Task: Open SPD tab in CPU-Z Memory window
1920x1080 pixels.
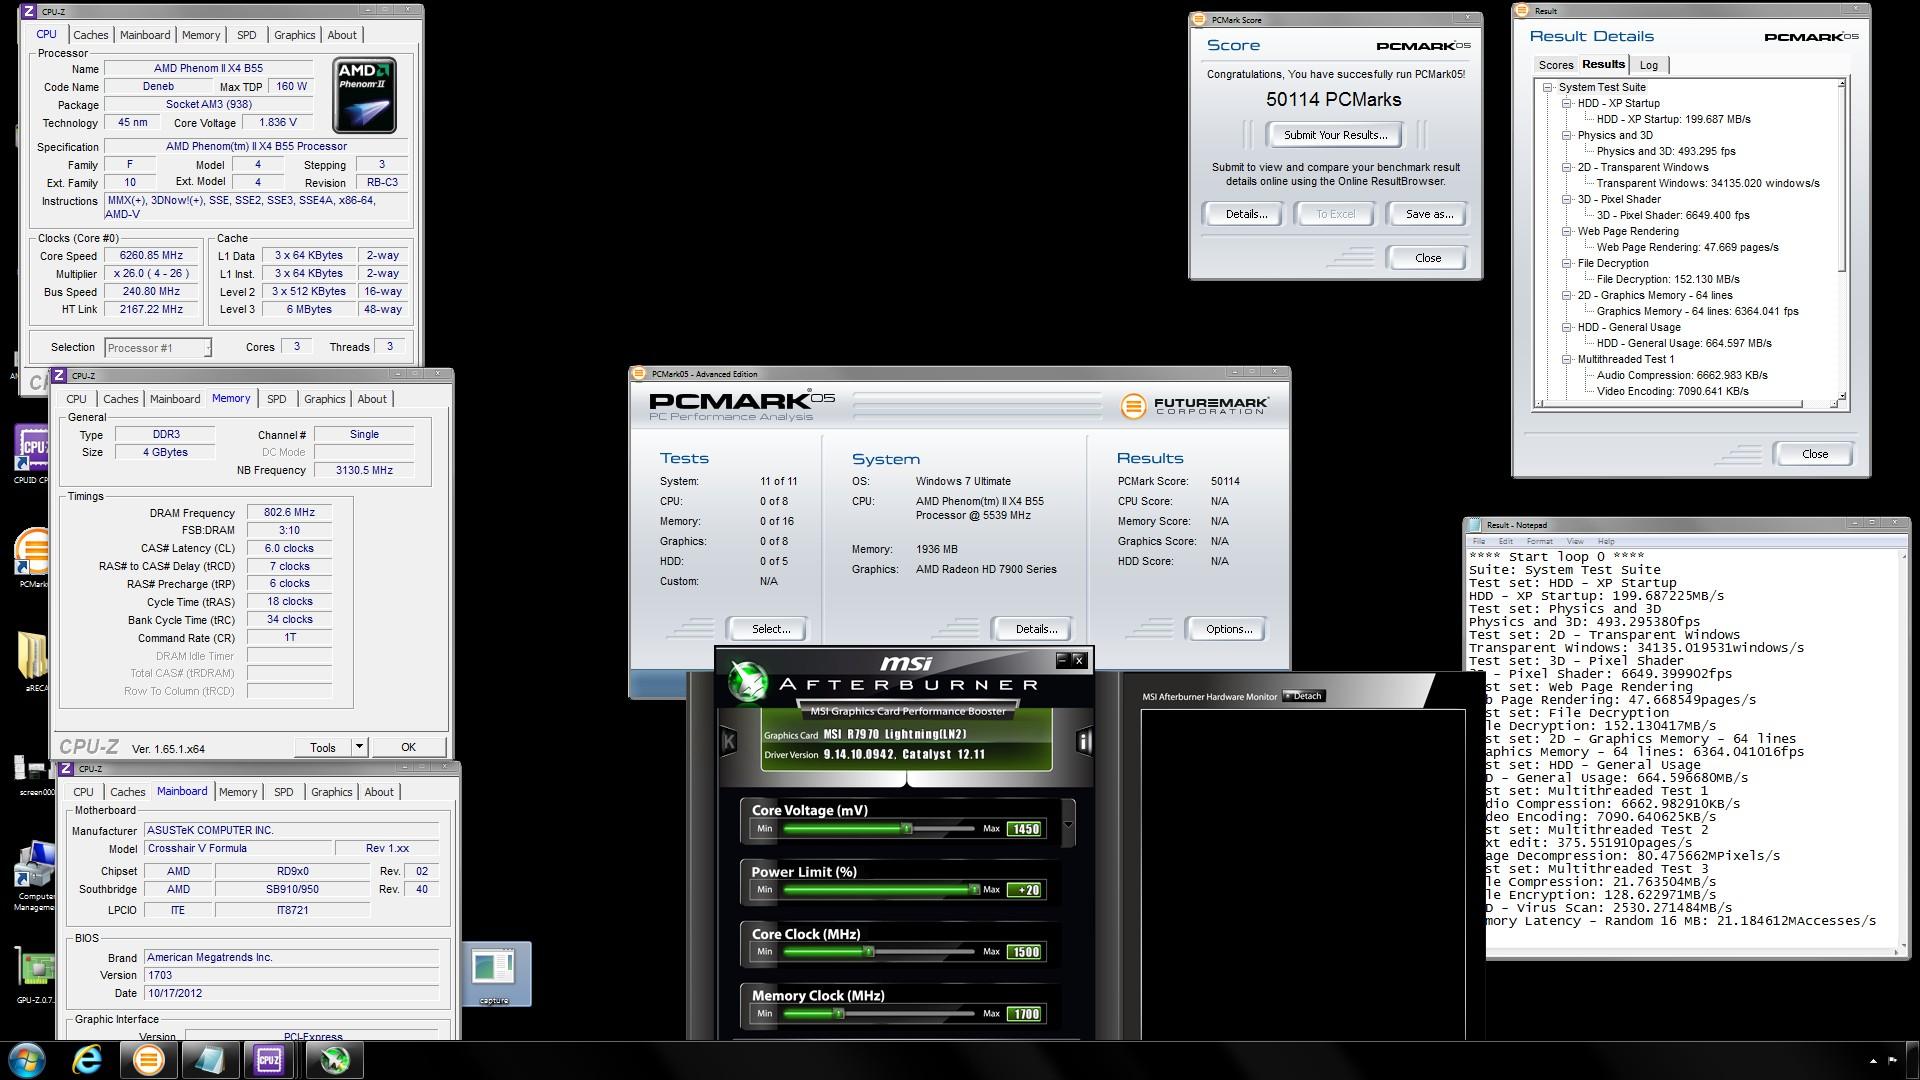Action: 277,399
